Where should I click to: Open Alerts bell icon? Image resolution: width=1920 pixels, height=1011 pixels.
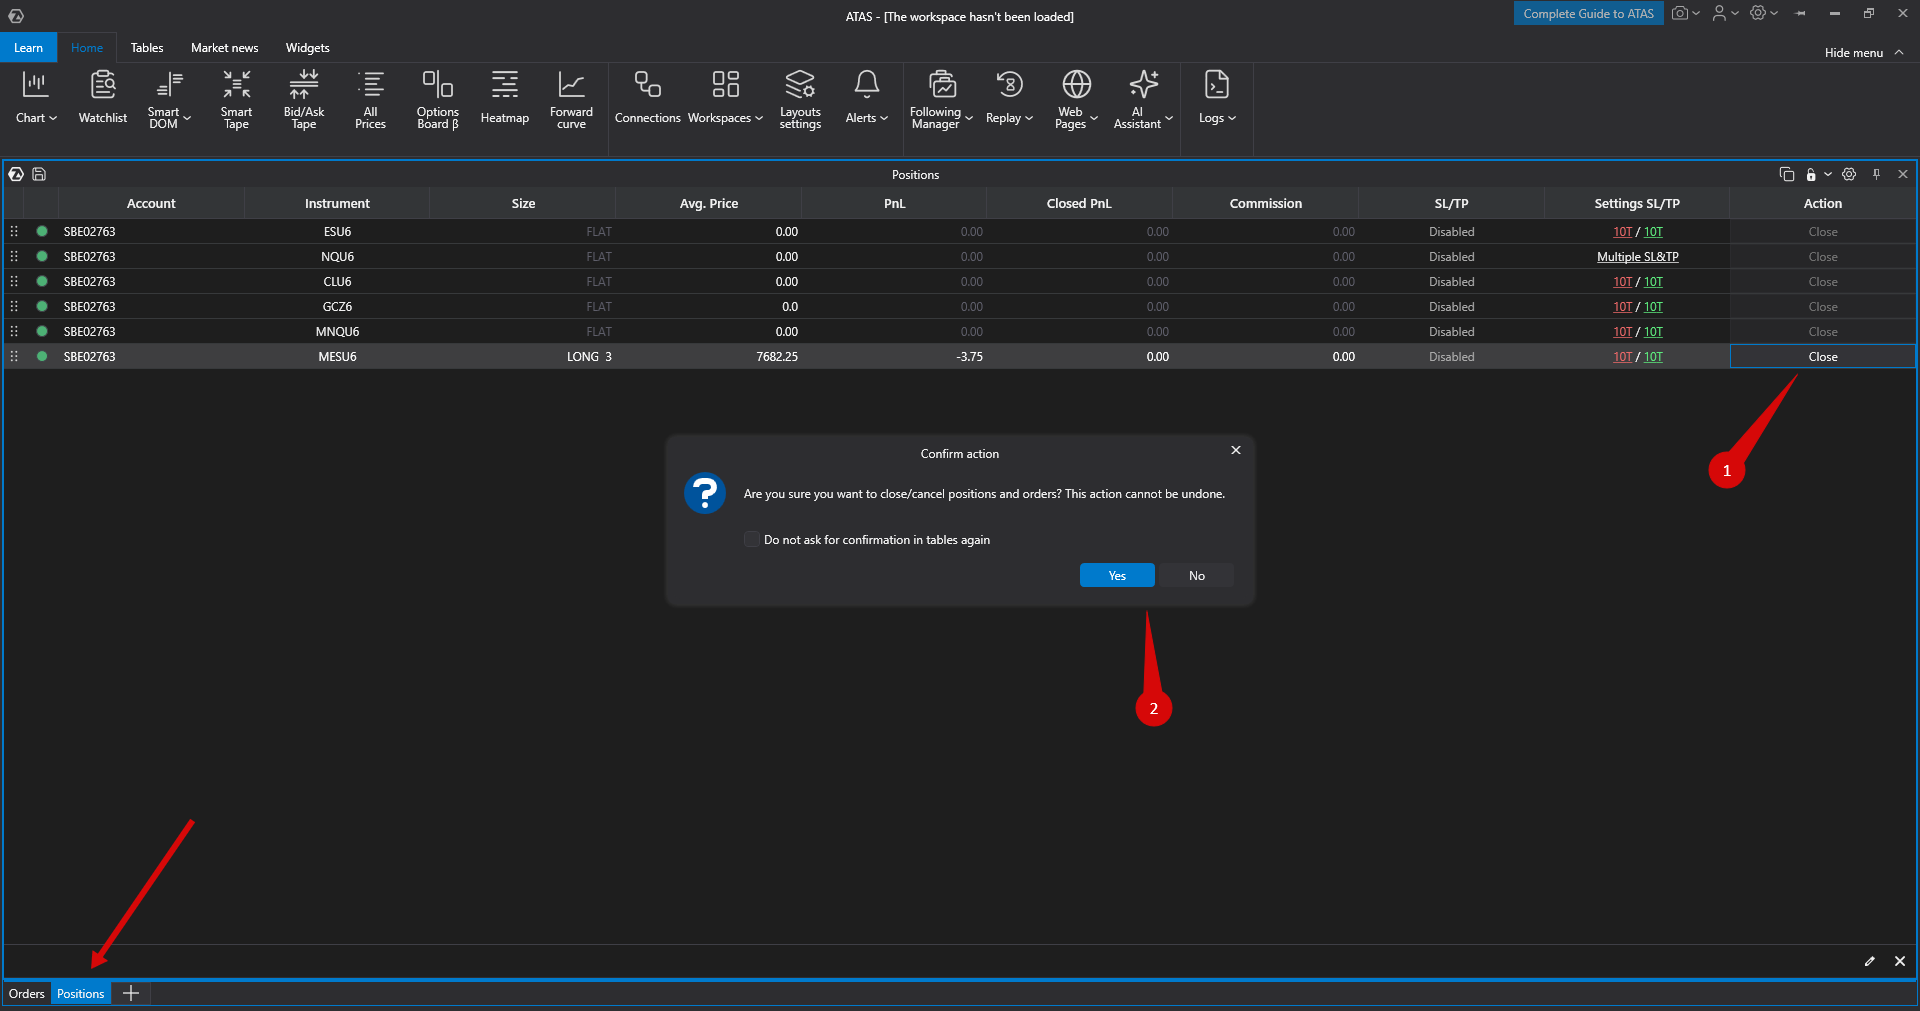tap(866, 84)
